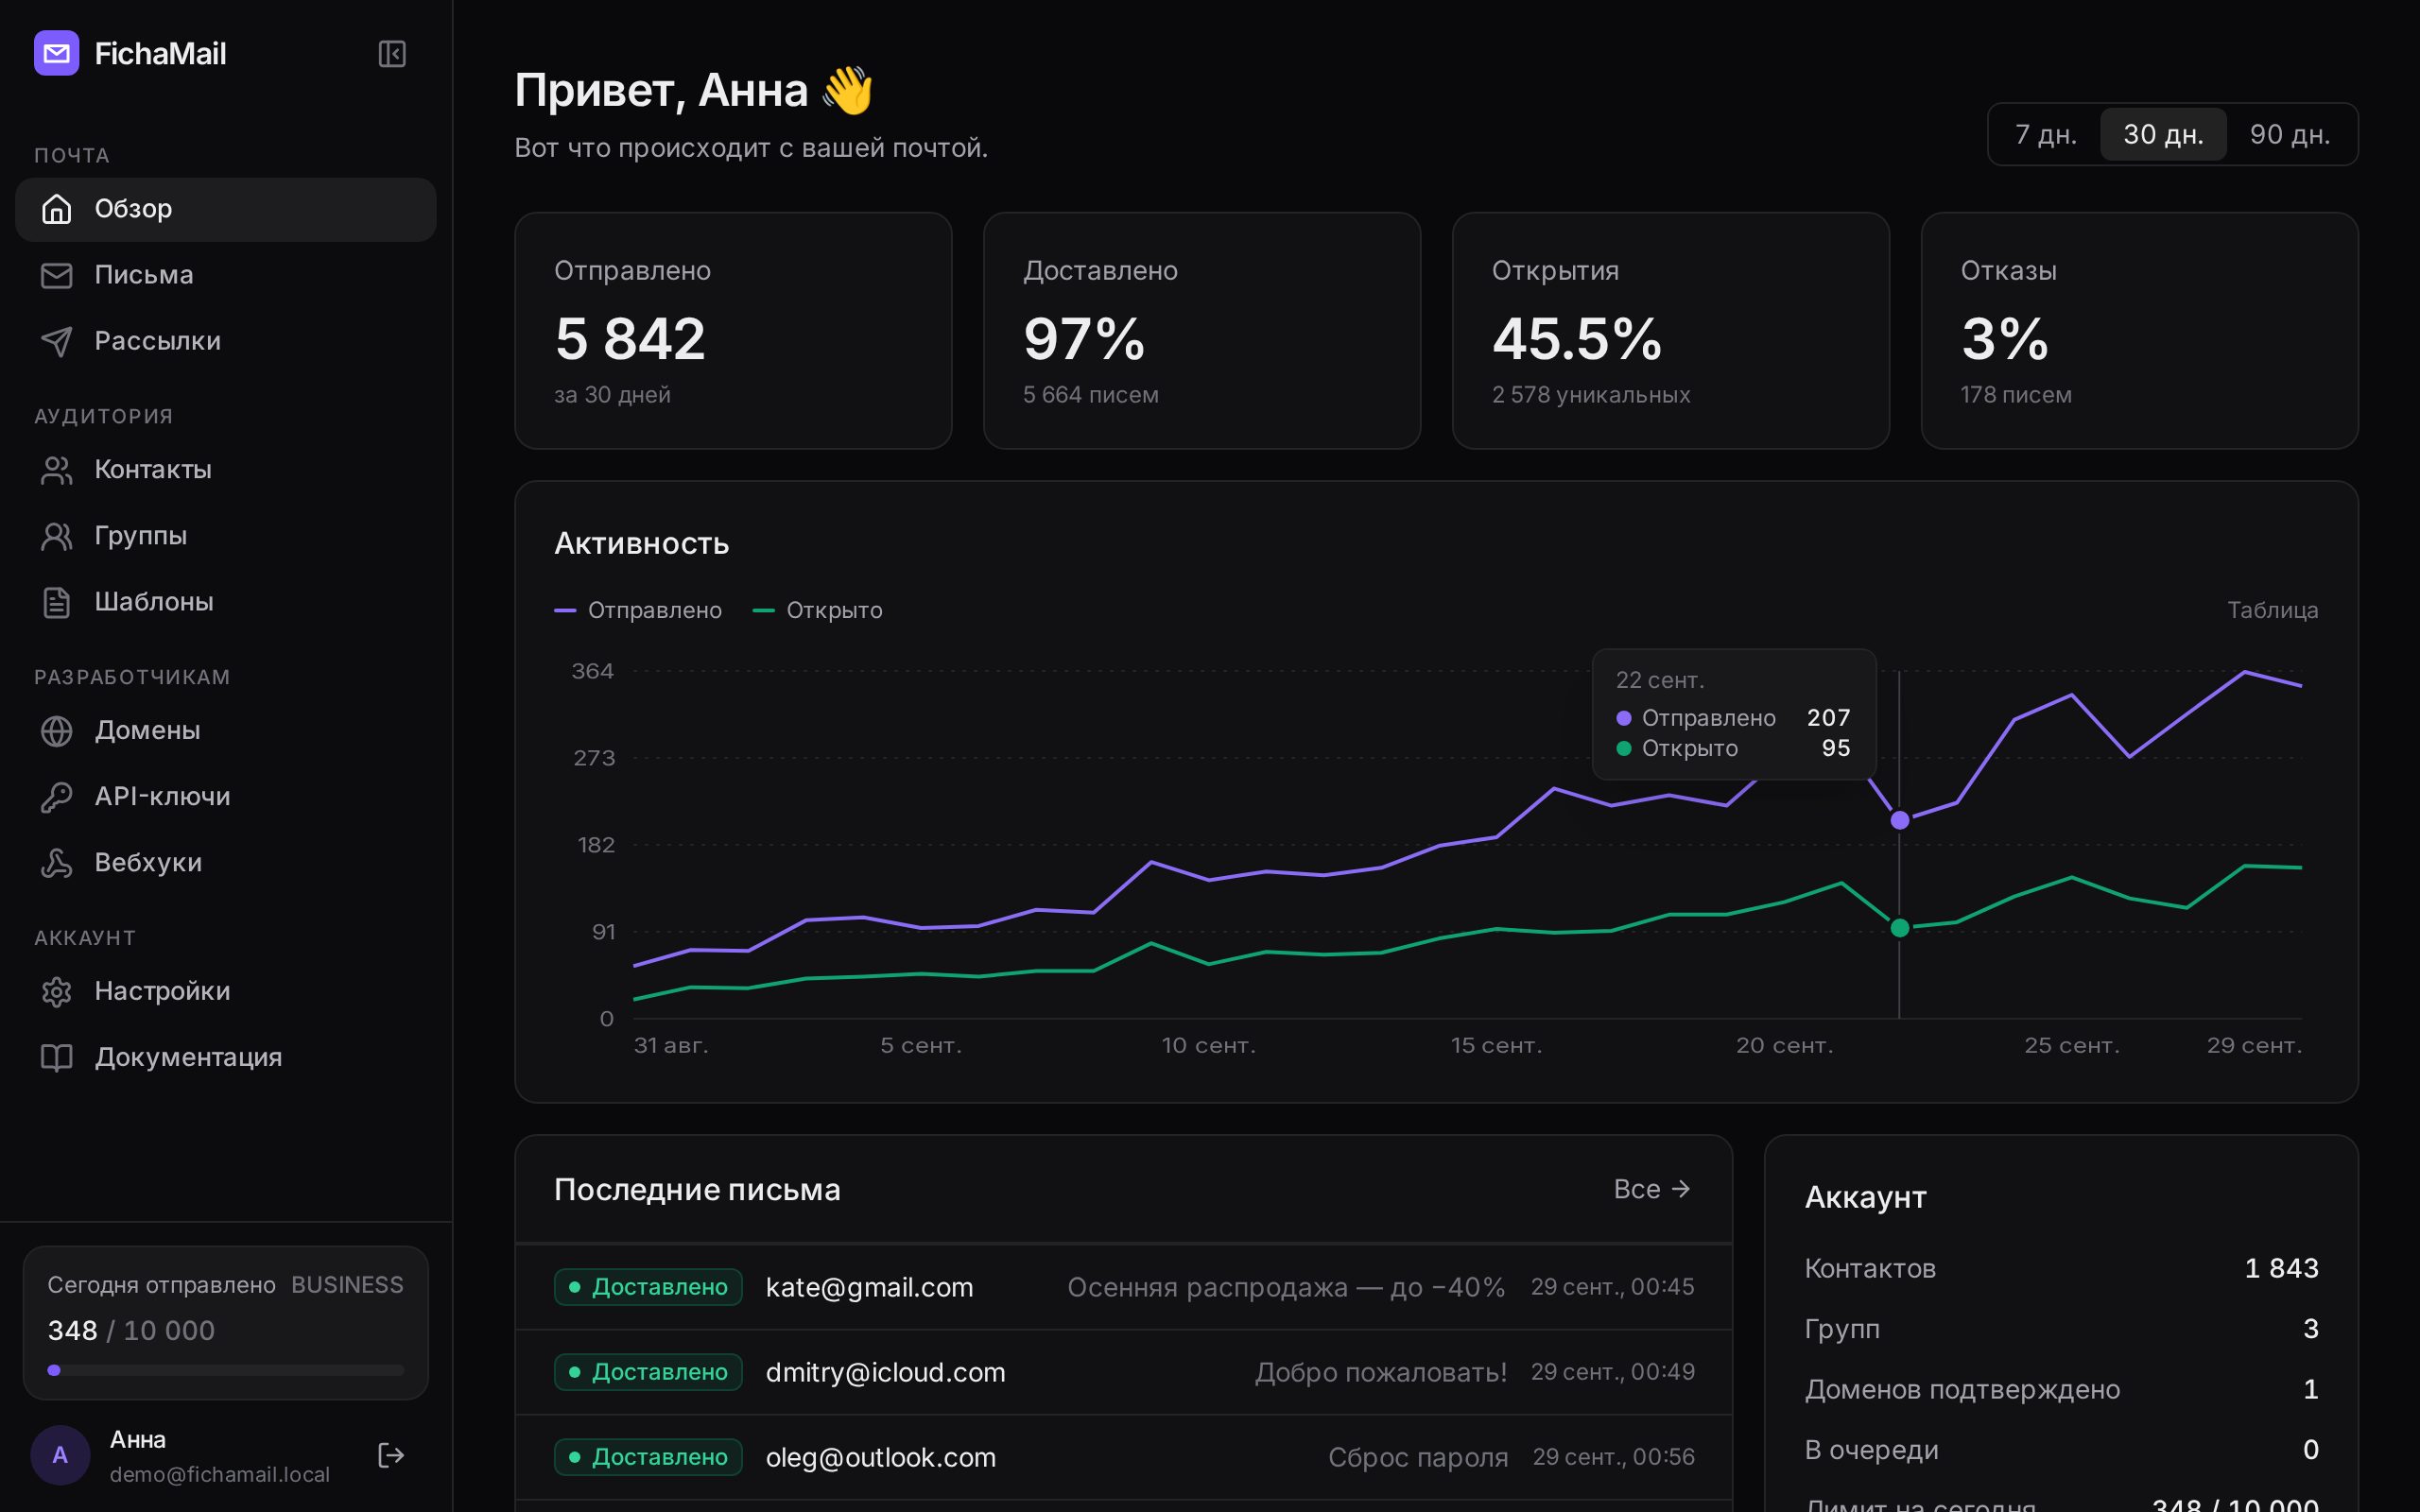Viewport: 2420px width, 1512px height.
Task: Open the Отказы stat card
Action: [2139, 331]
